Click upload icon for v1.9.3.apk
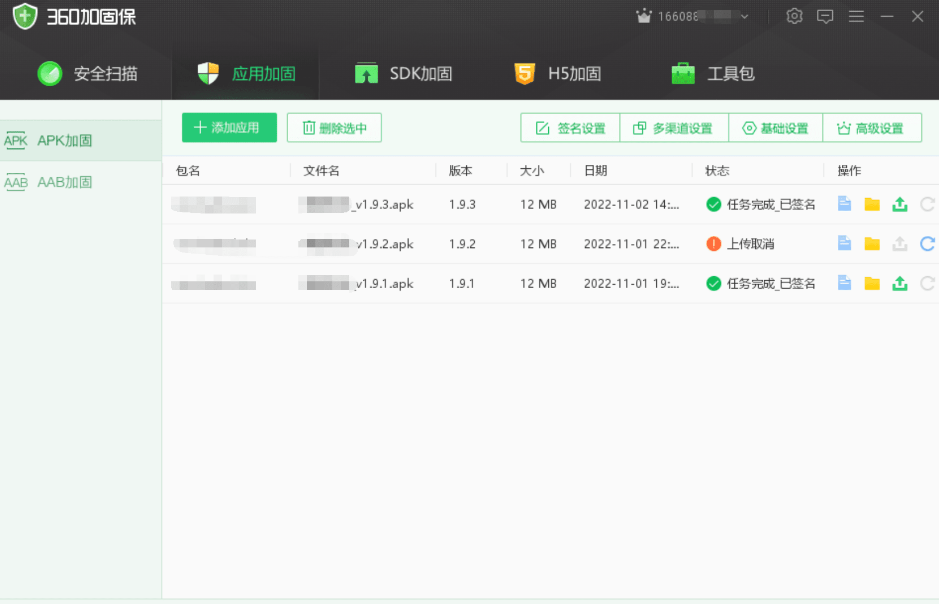 tap(899, 204)
